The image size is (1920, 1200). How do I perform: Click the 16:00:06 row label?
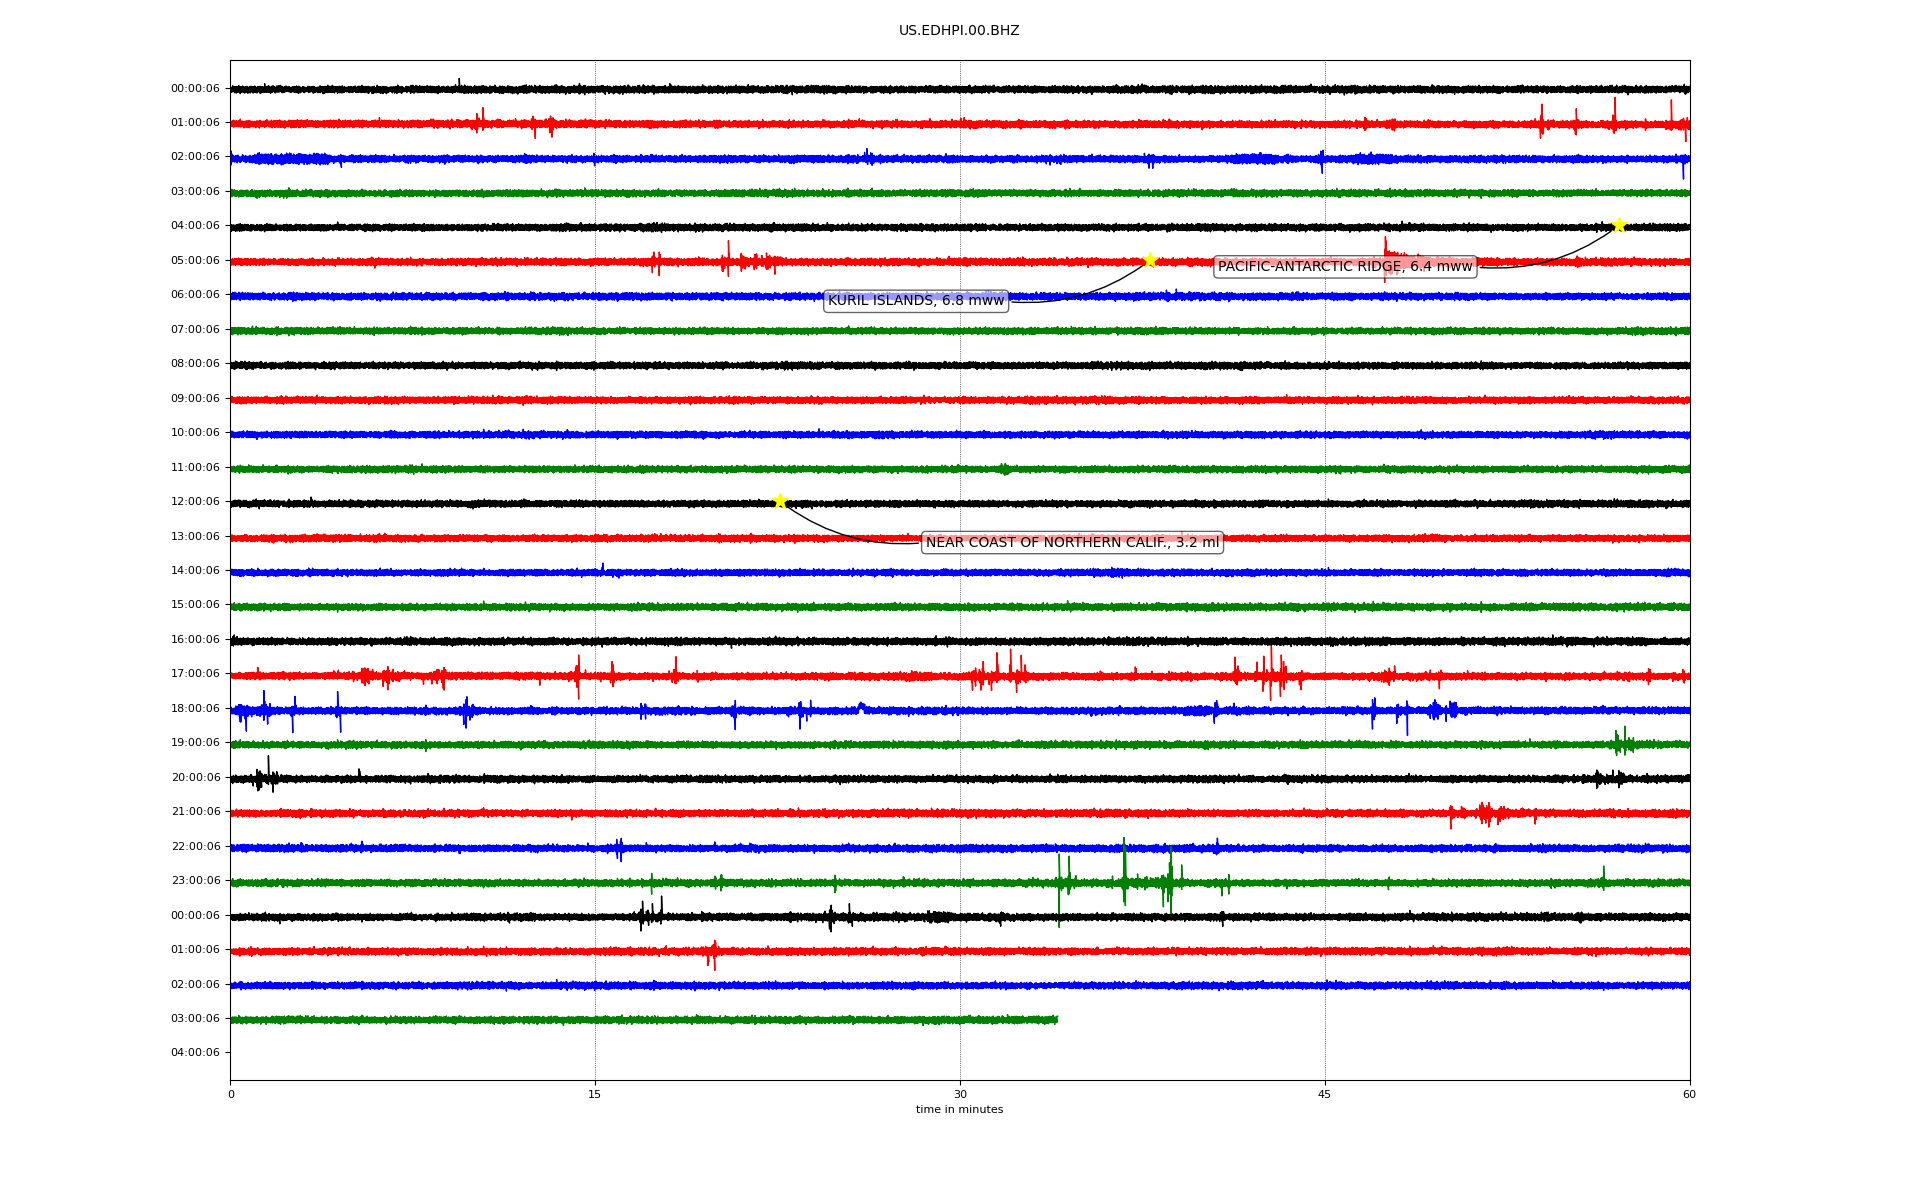195,640
